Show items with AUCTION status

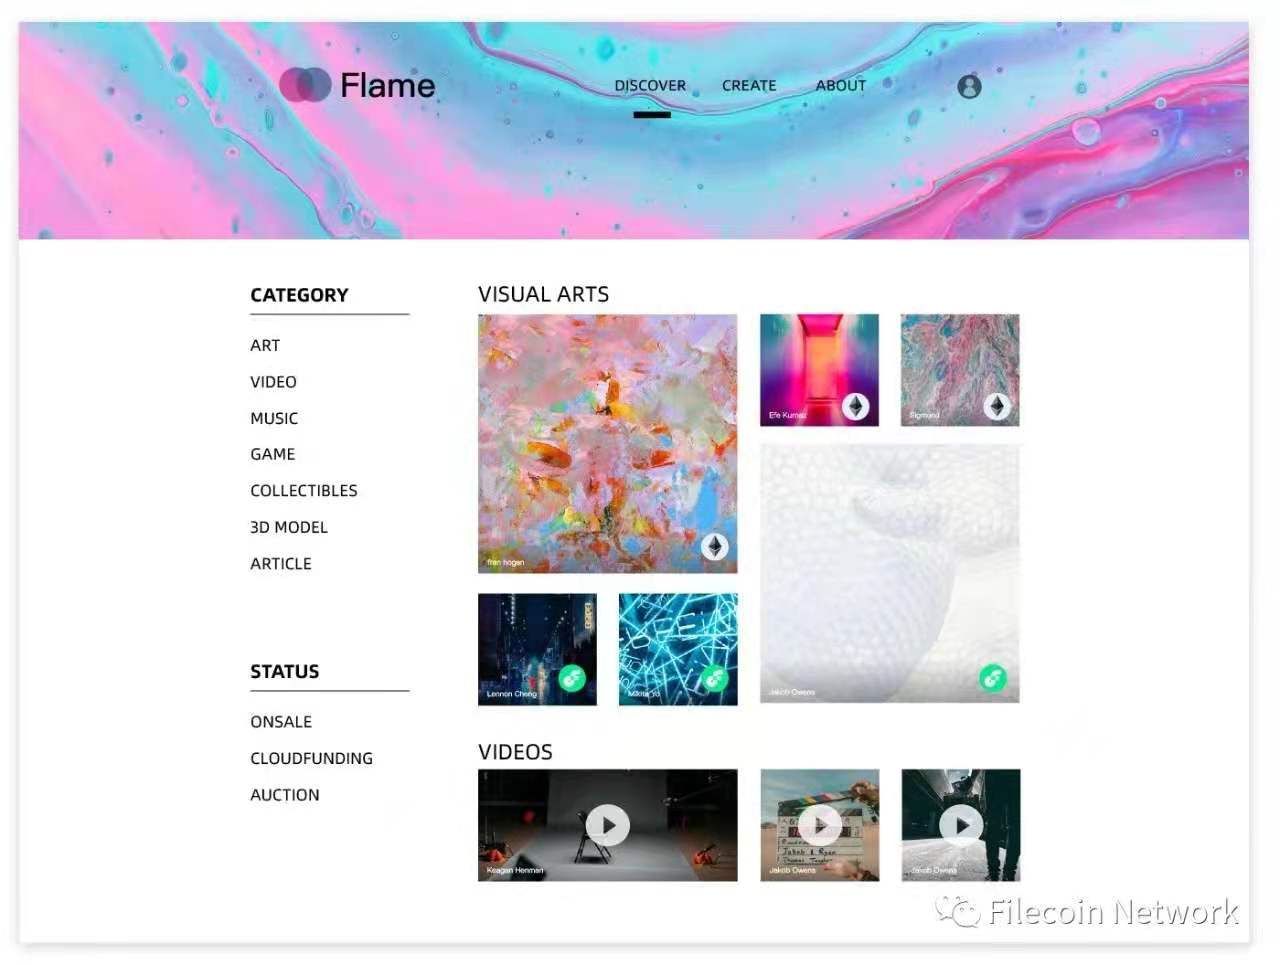285,795
